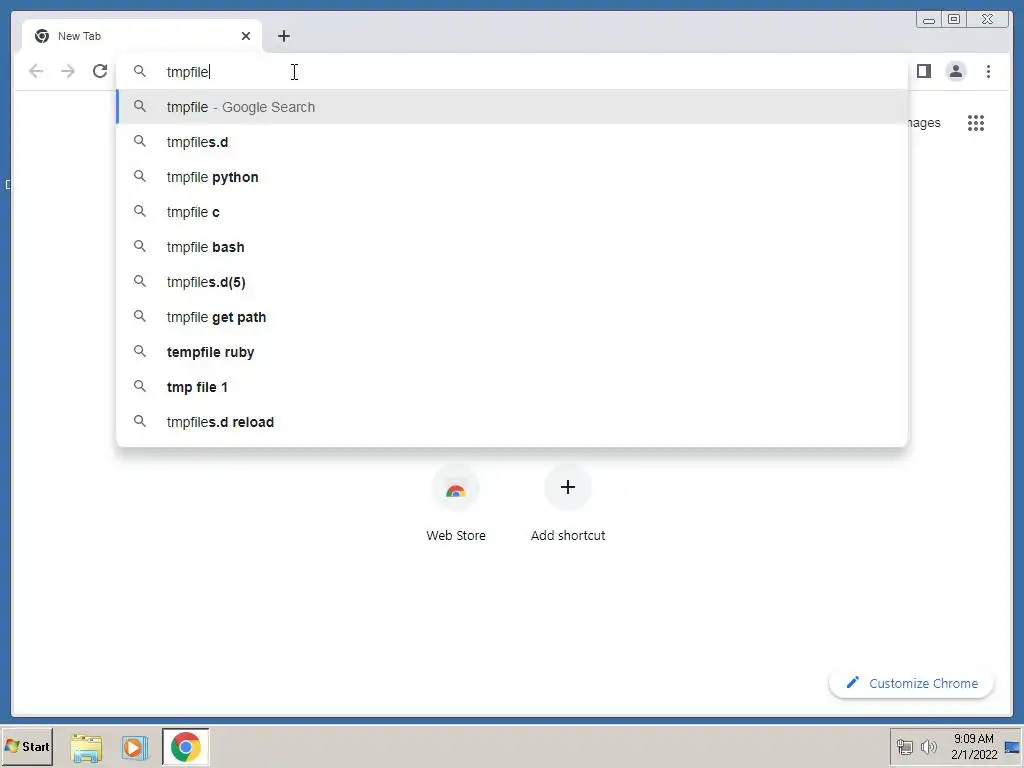Choose the 'tmpfile - Google Search' suggestion
The width and height of the screenshot is (1024, 768).
[x=512, y=107]
